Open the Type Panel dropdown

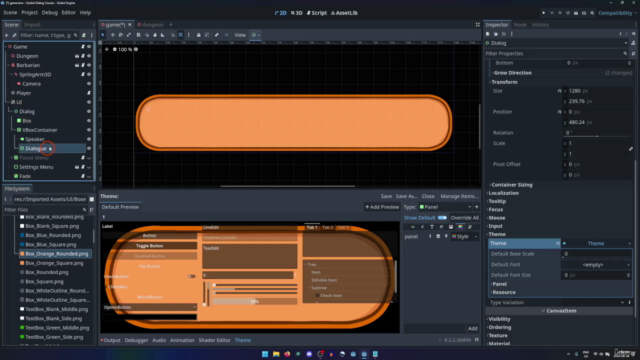445,207
